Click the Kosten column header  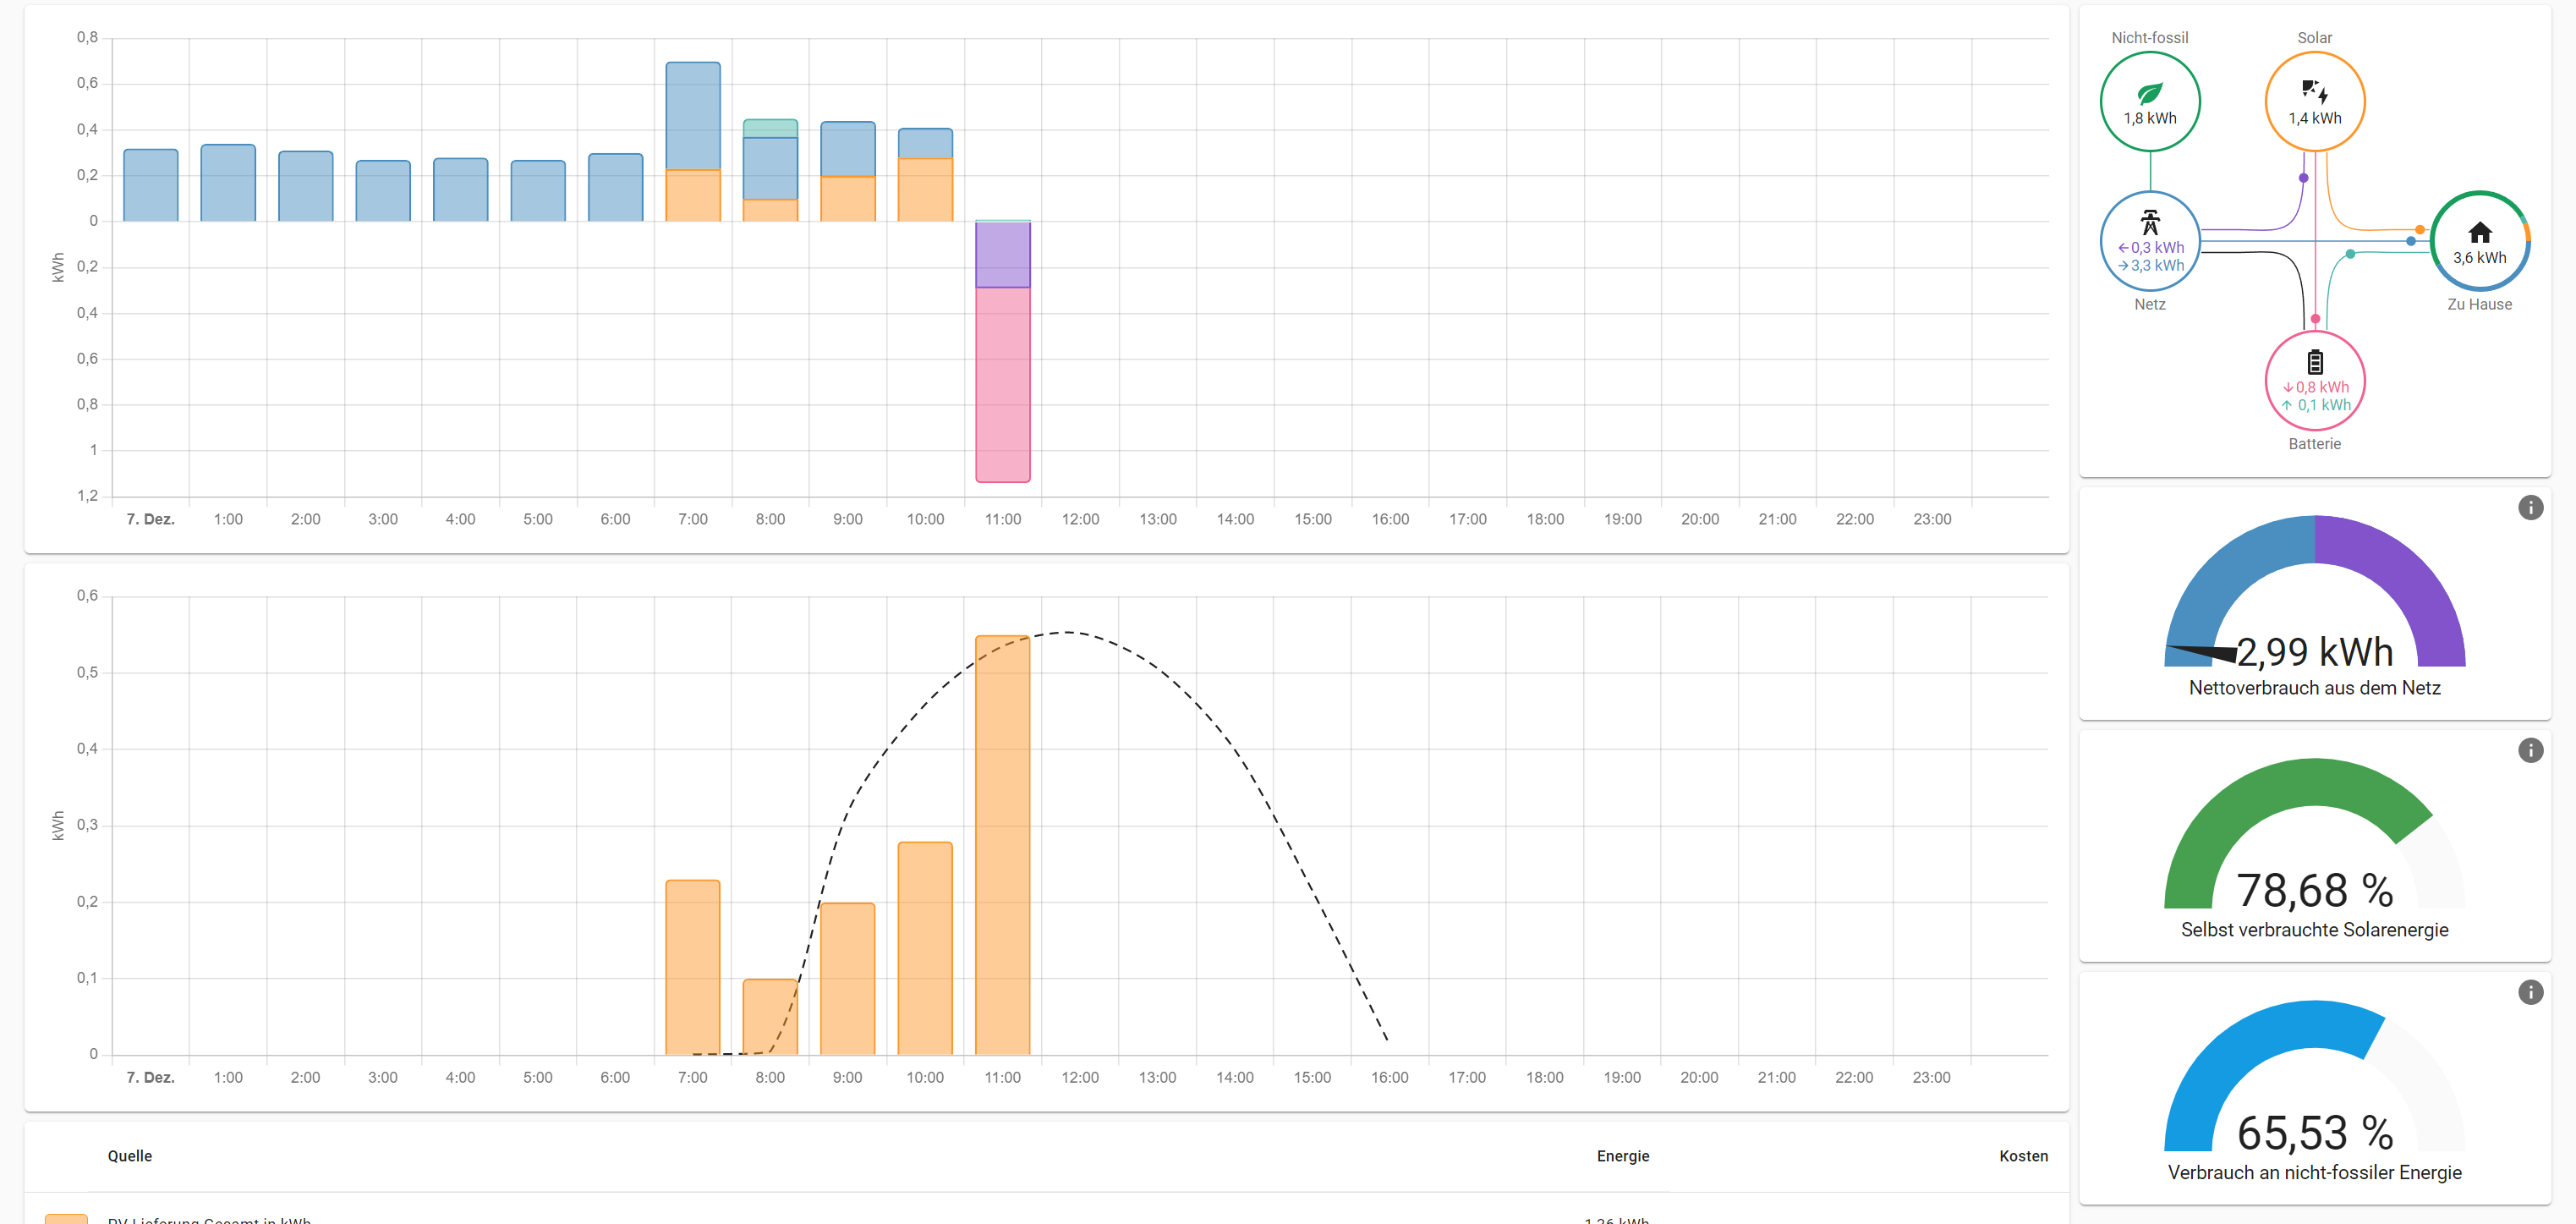(x=2023, y=1156)
